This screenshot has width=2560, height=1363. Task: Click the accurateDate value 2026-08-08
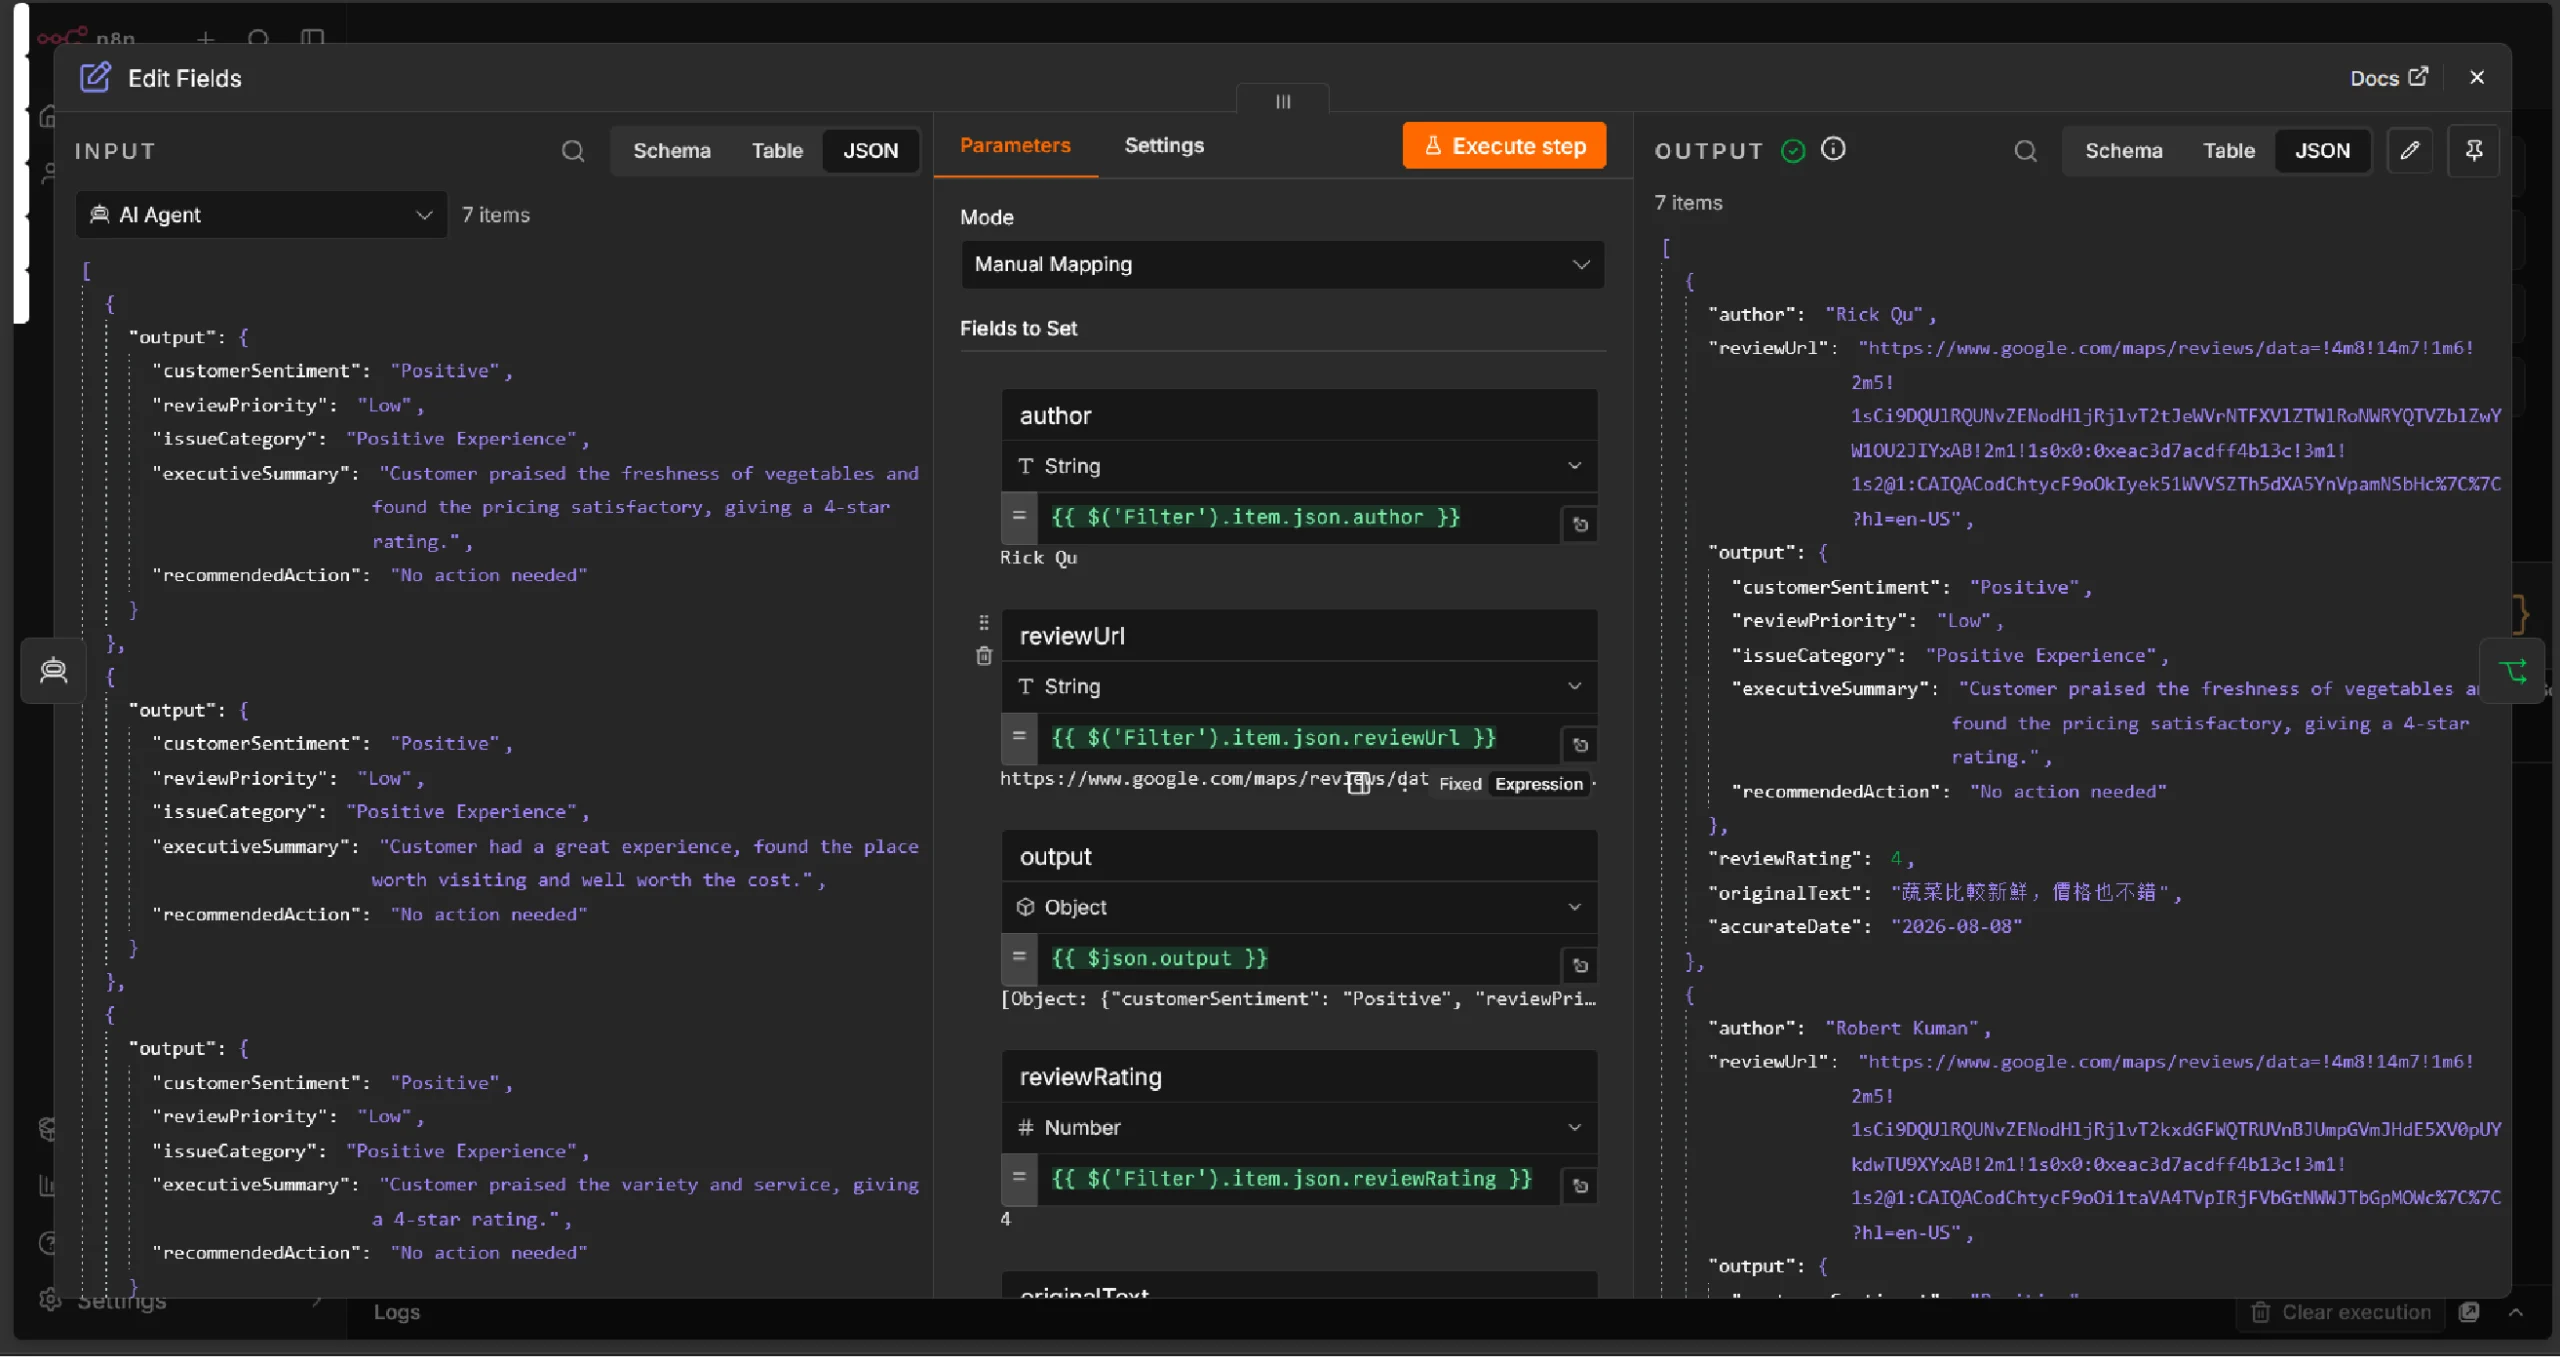(x=1956, y=927)
